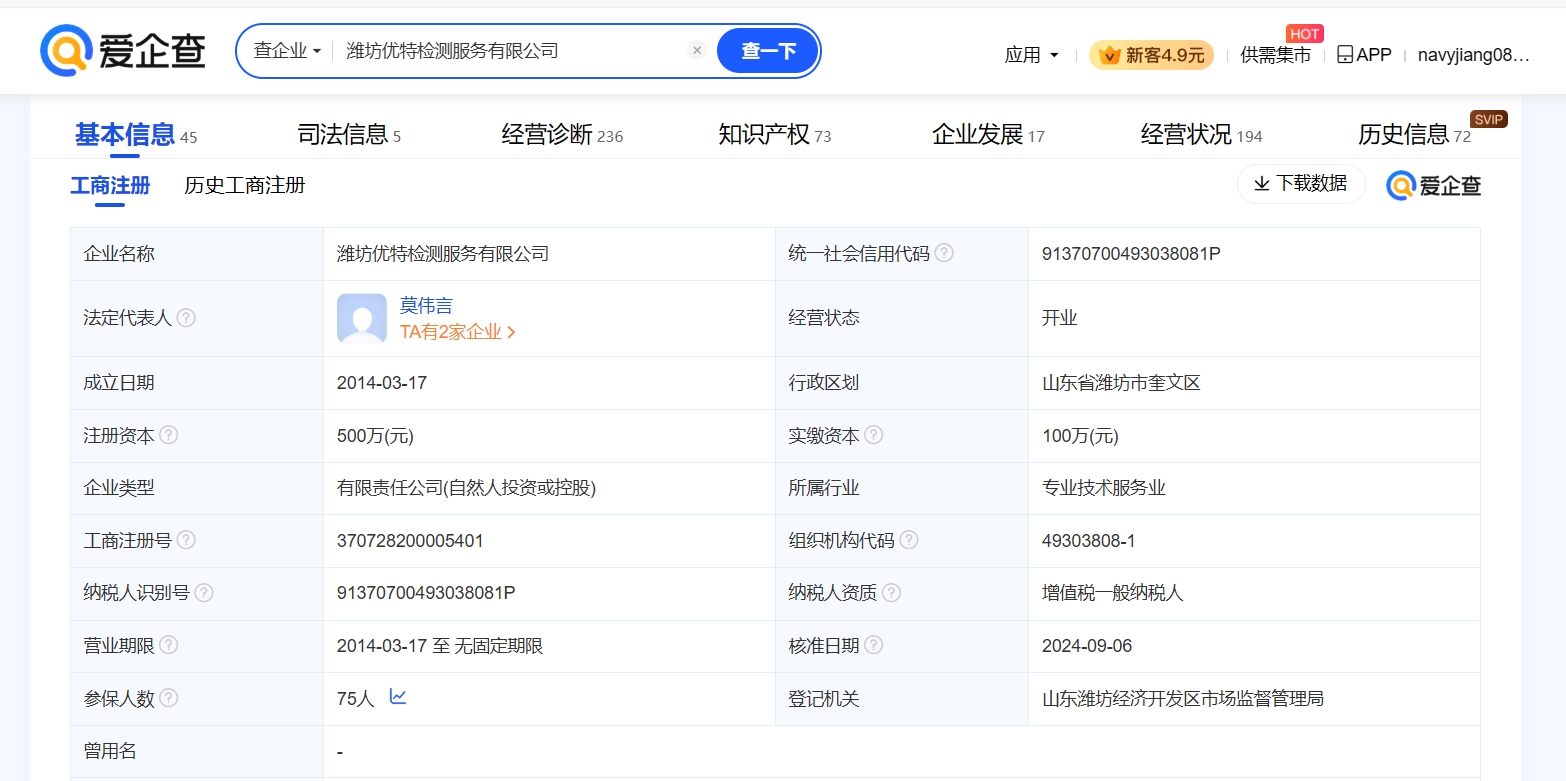Click help icon beside 实缴资本
Image resolution: width=1566 pixels, height=781 pixels.
pos(873,435)
